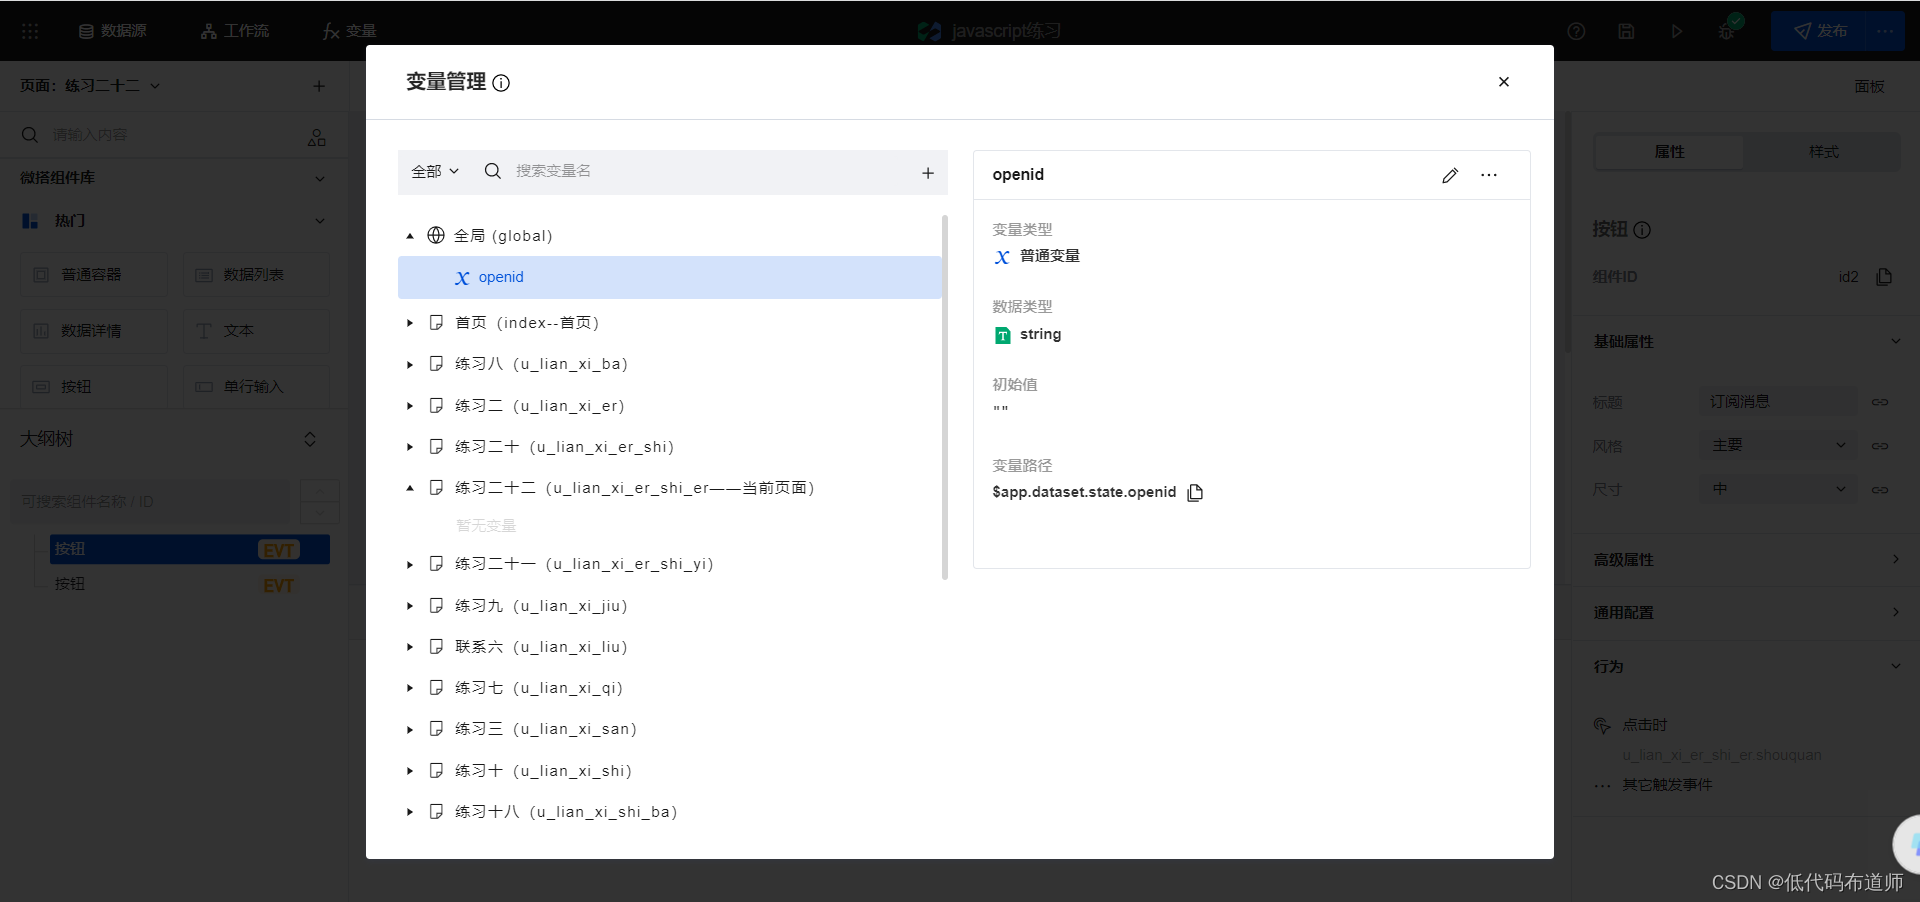The image size is (1920, 902).
Task: Click the help question icon in top bar
Action: 1577,31
